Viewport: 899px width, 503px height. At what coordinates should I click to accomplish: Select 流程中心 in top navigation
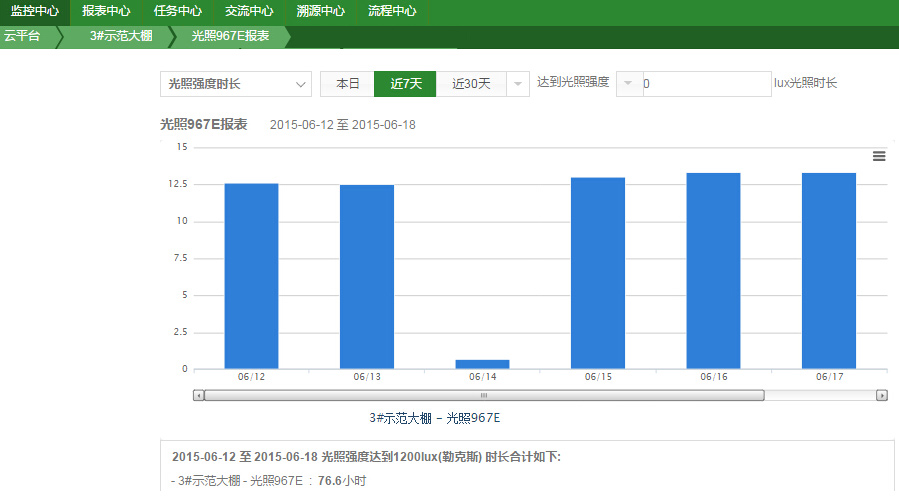392,11
